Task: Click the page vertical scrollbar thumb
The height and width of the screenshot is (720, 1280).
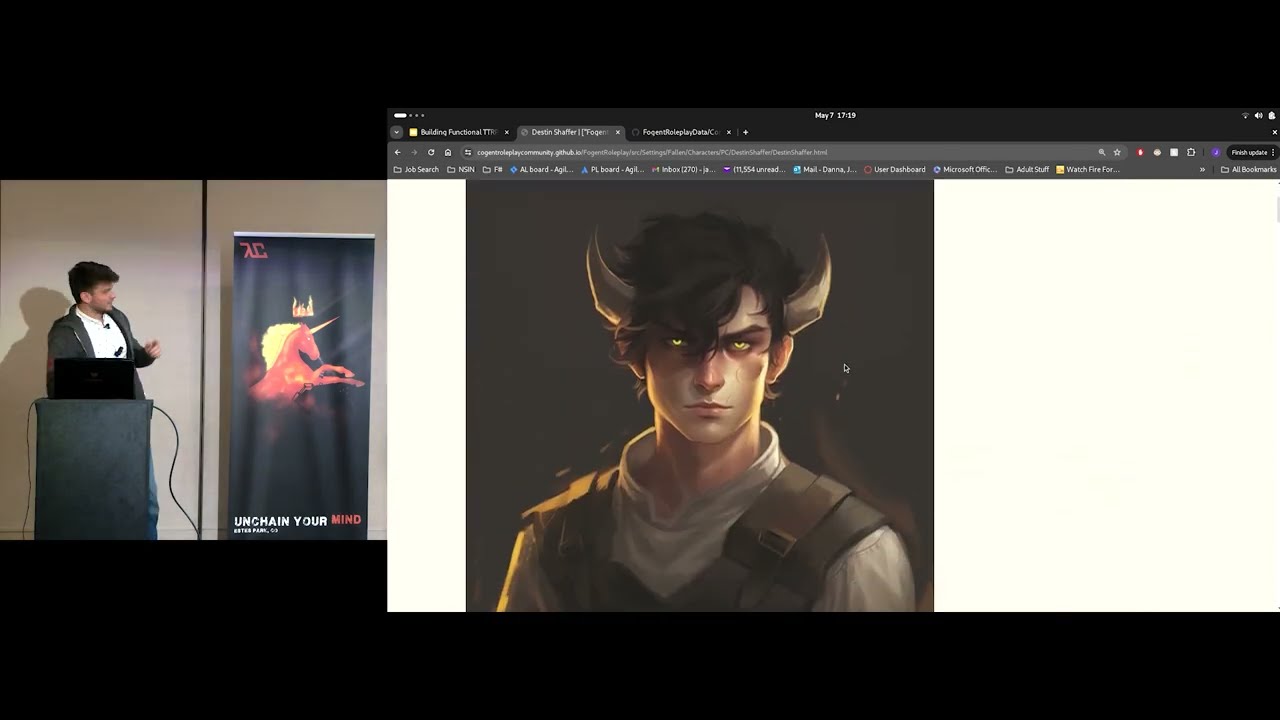Action: point(1277,210)
